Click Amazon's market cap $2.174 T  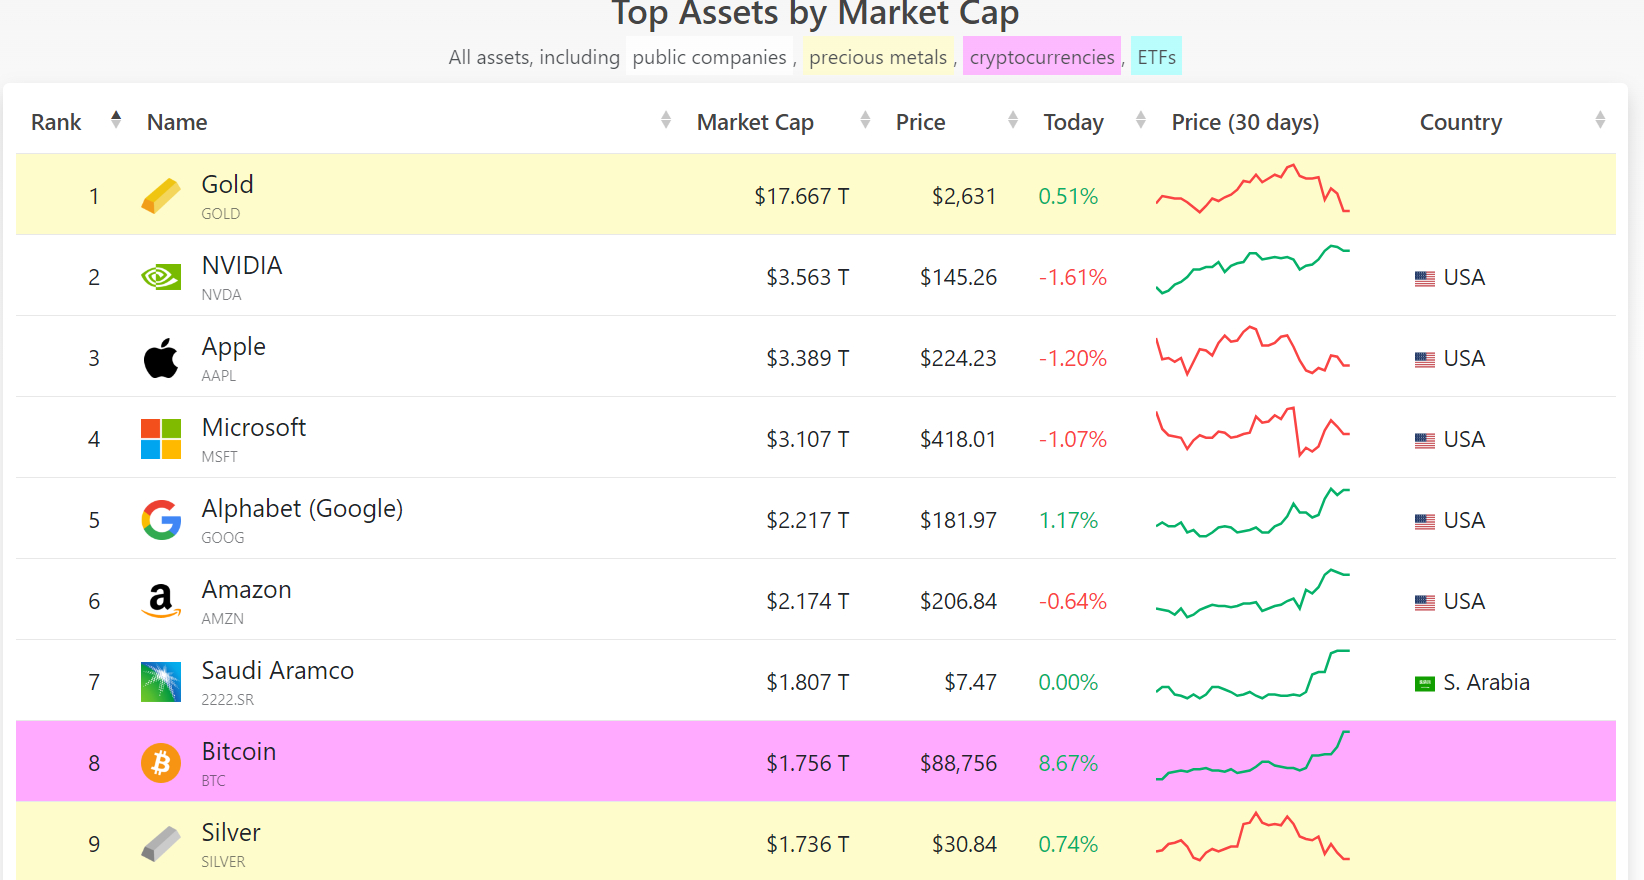coord(808,601)
